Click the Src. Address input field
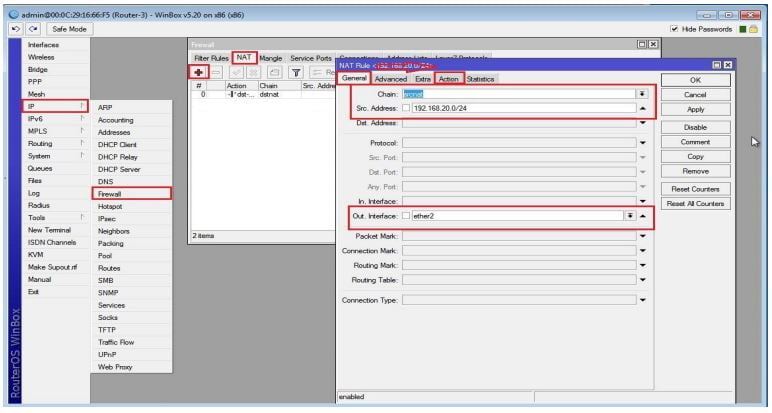 tap(520, 108)
